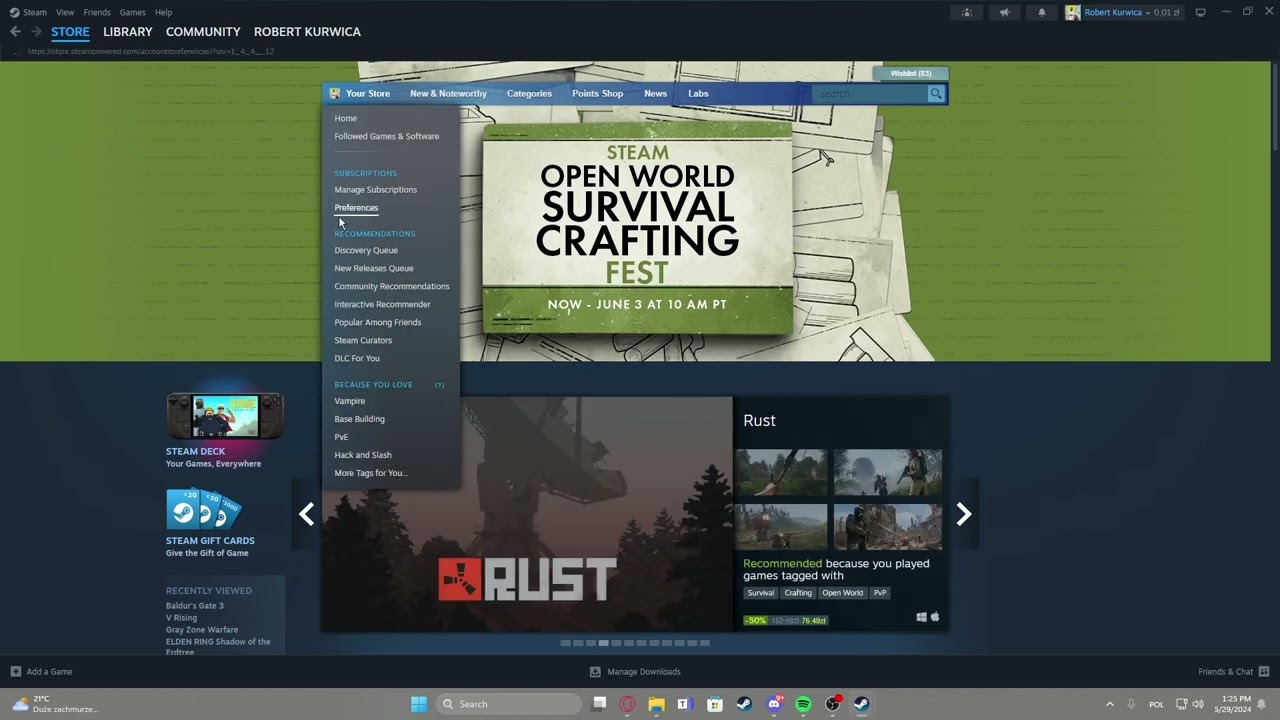Open the family view icon in title bar
This screenshot has height=720, width=1280.
coord(966,12)
